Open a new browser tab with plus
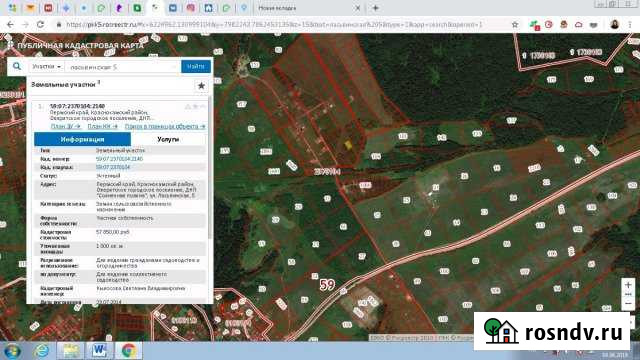This screenshot has width=640, height=360. [x=375, y=8]
